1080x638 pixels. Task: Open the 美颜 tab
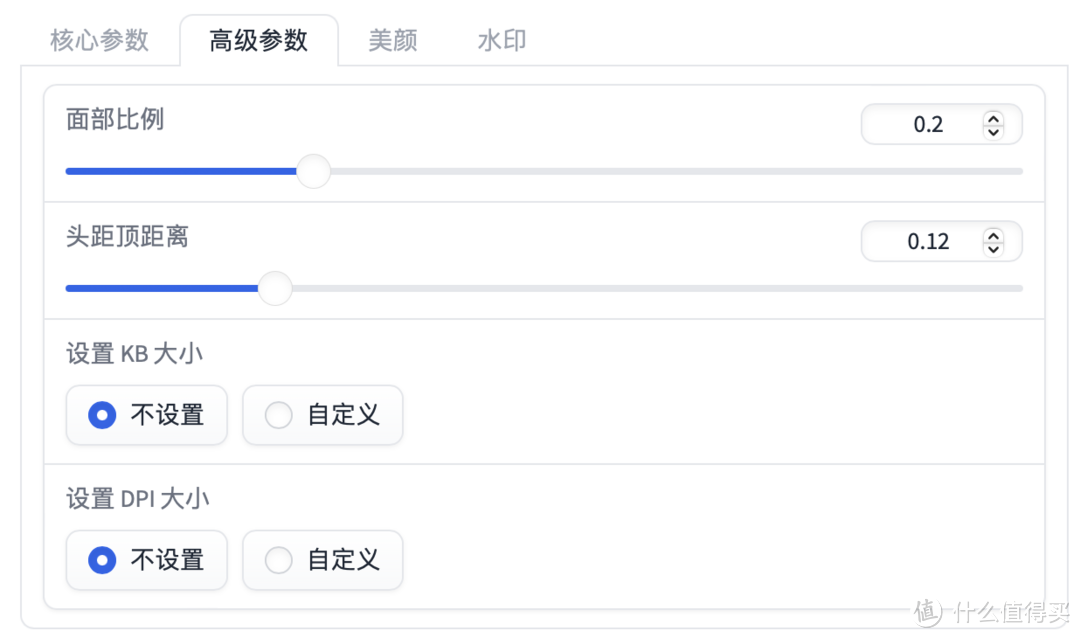tap(392, 40)
